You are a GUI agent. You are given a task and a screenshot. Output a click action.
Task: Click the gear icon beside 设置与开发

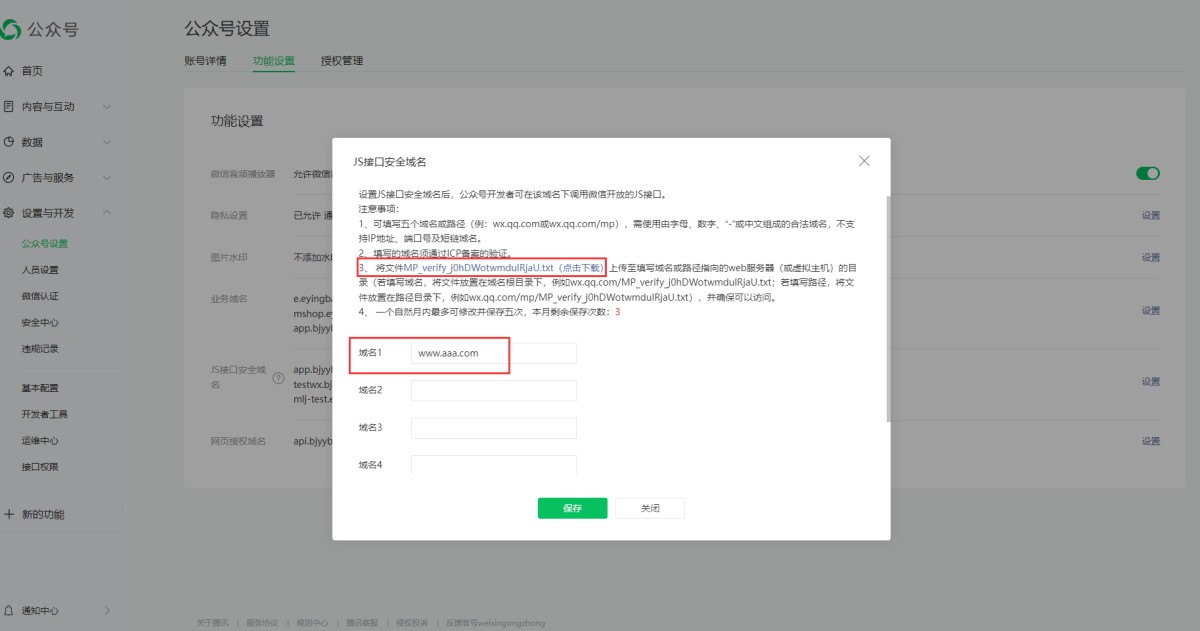pyautogui.click(x=9, y=213)
